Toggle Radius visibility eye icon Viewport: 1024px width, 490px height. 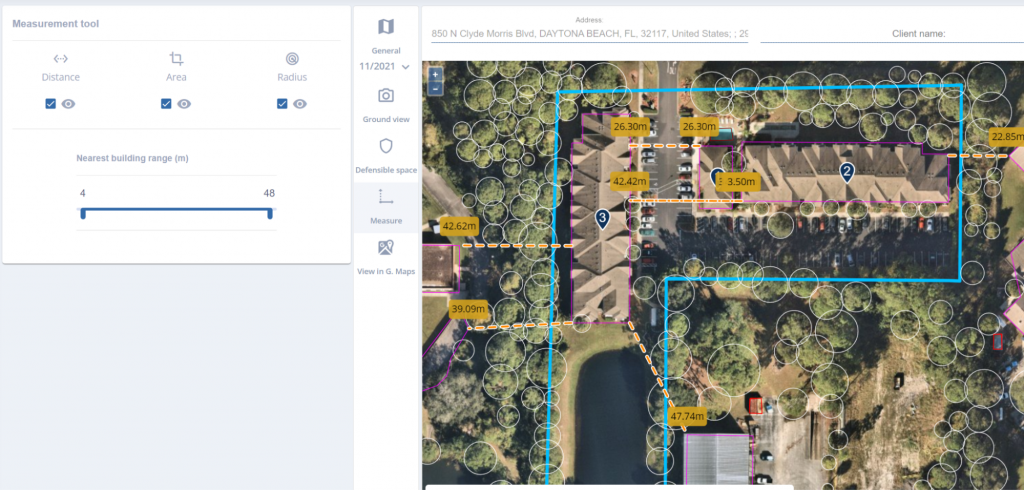tap(300, 103)
